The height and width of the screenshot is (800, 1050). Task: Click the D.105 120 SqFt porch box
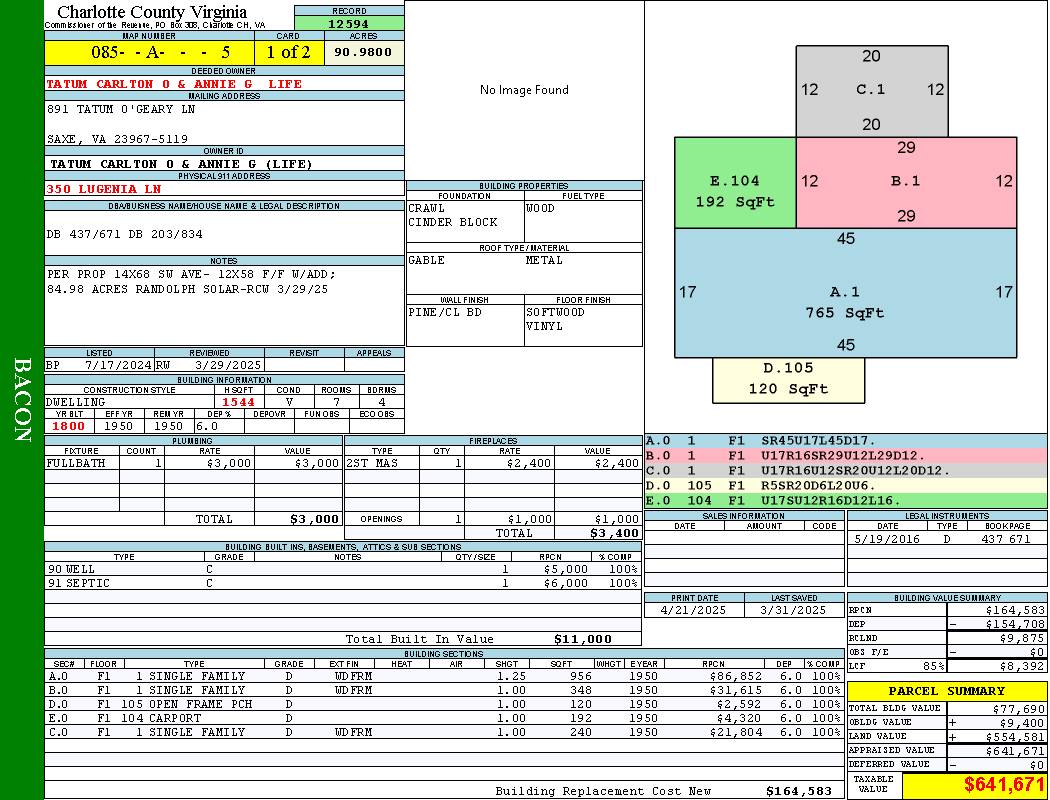click(x=788, y=380)
